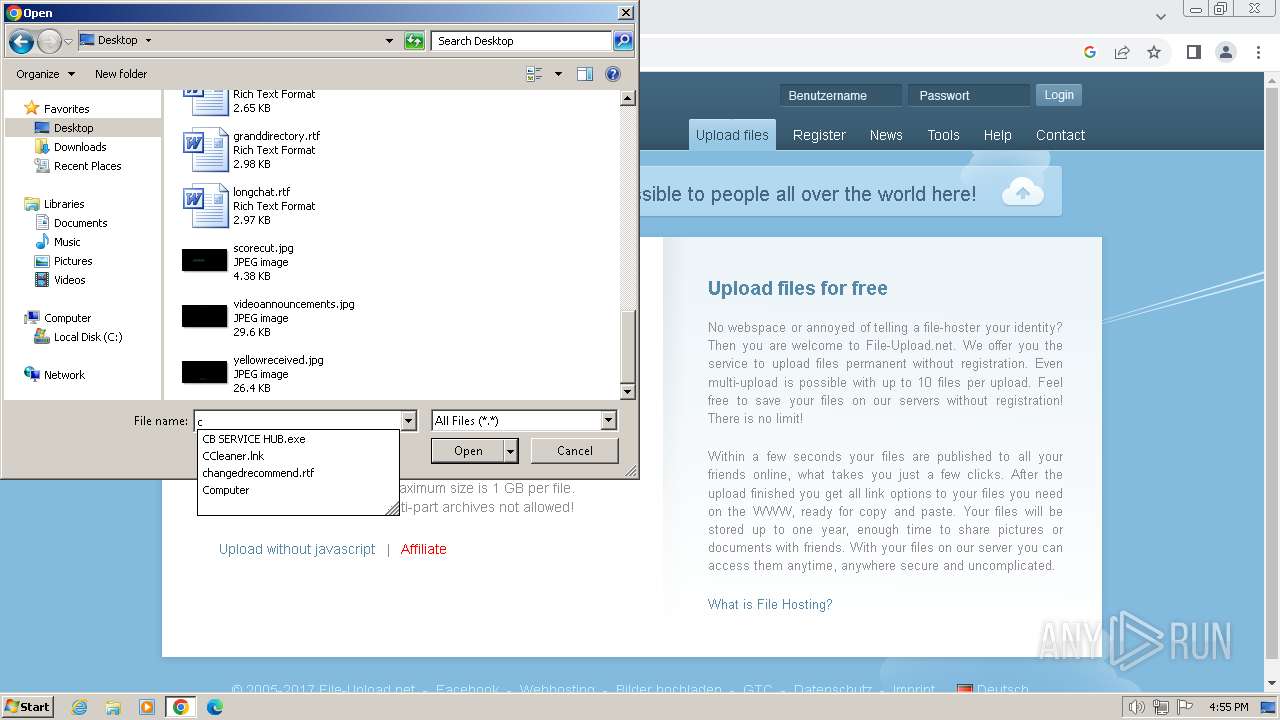Image resolution: width=1280 pixels, height=720 pixels.
Task: Click Upload without javascript link
Action: coord(297,549)
